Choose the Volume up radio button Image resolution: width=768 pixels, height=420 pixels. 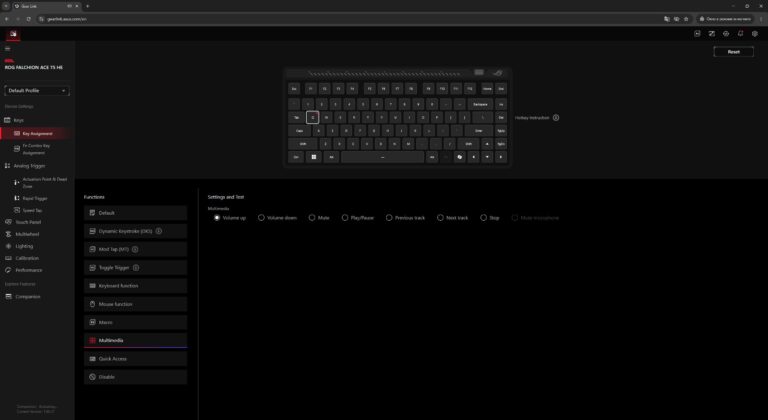coord(217,218)
